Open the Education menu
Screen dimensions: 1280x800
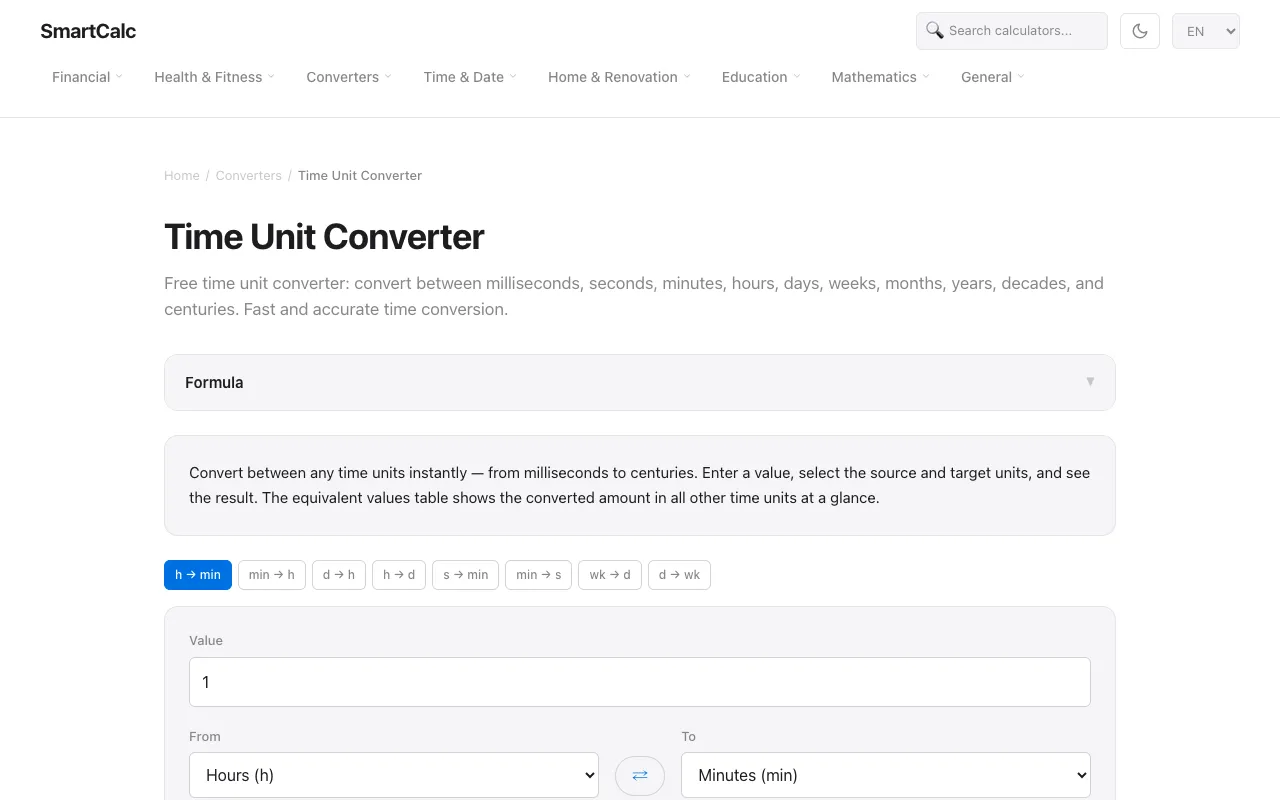(x=761, y=77)
